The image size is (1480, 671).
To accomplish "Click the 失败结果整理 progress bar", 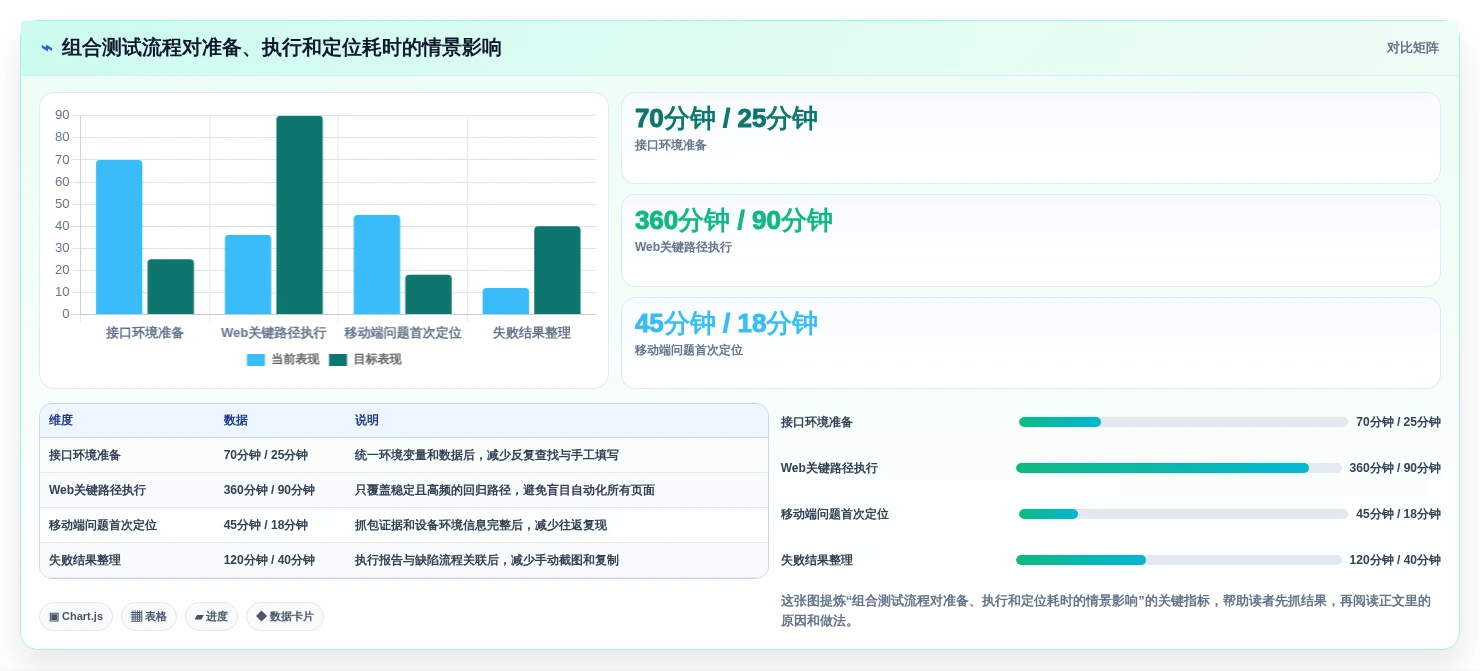I will [x=1179, y=560].
